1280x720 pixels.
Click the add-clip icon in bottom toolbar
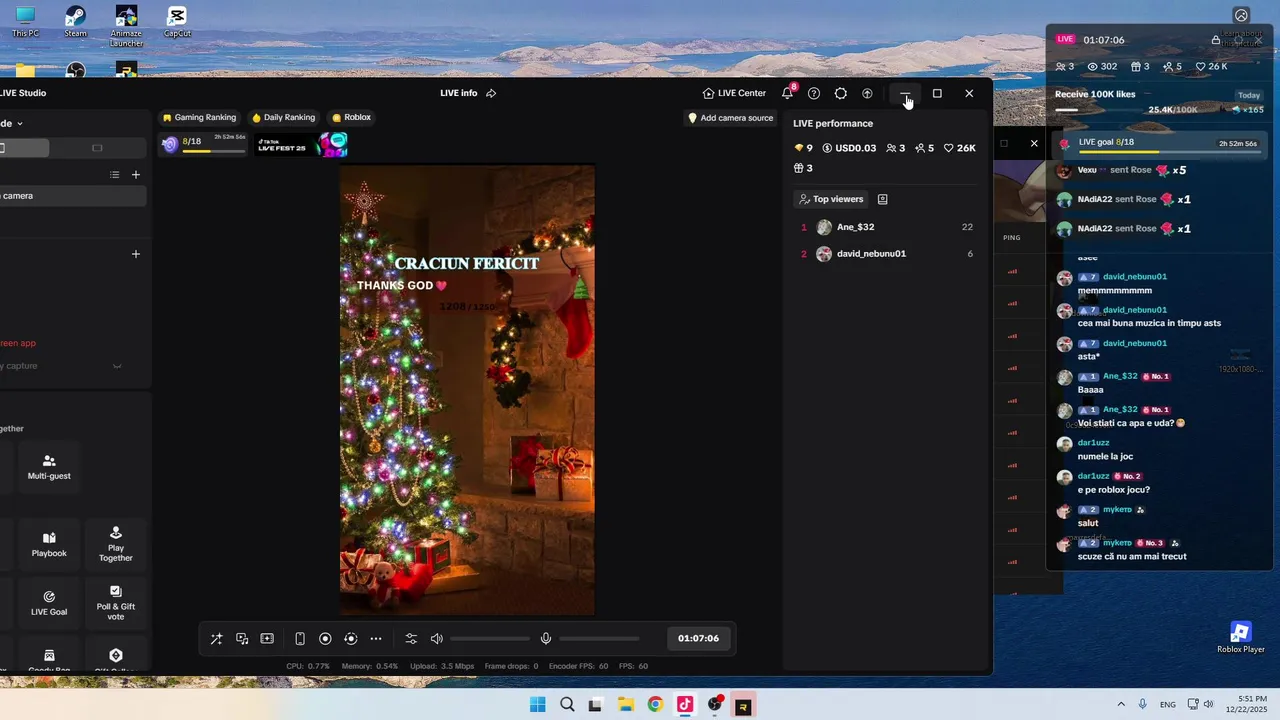point(267,639)
